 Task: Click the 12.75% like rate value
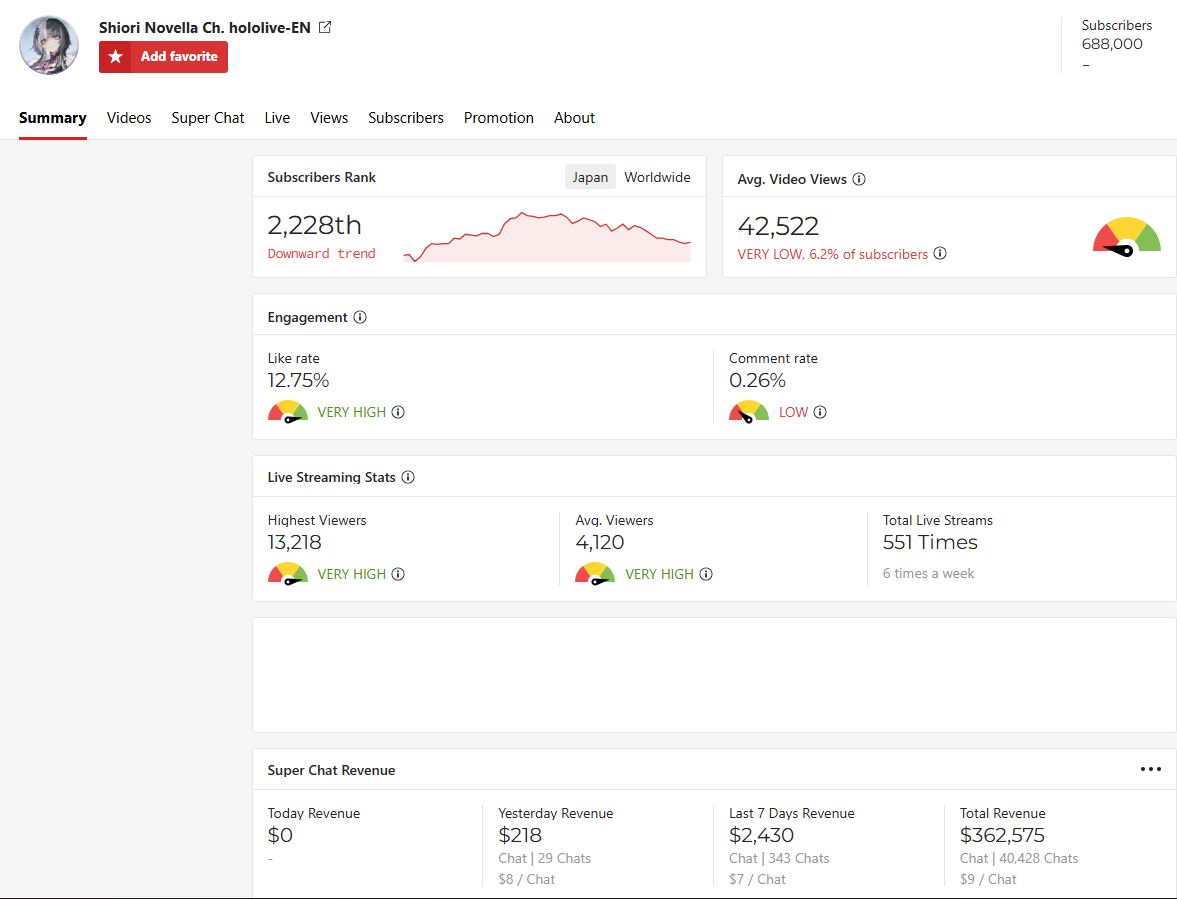pyautogui.click(x=298, y=380)
